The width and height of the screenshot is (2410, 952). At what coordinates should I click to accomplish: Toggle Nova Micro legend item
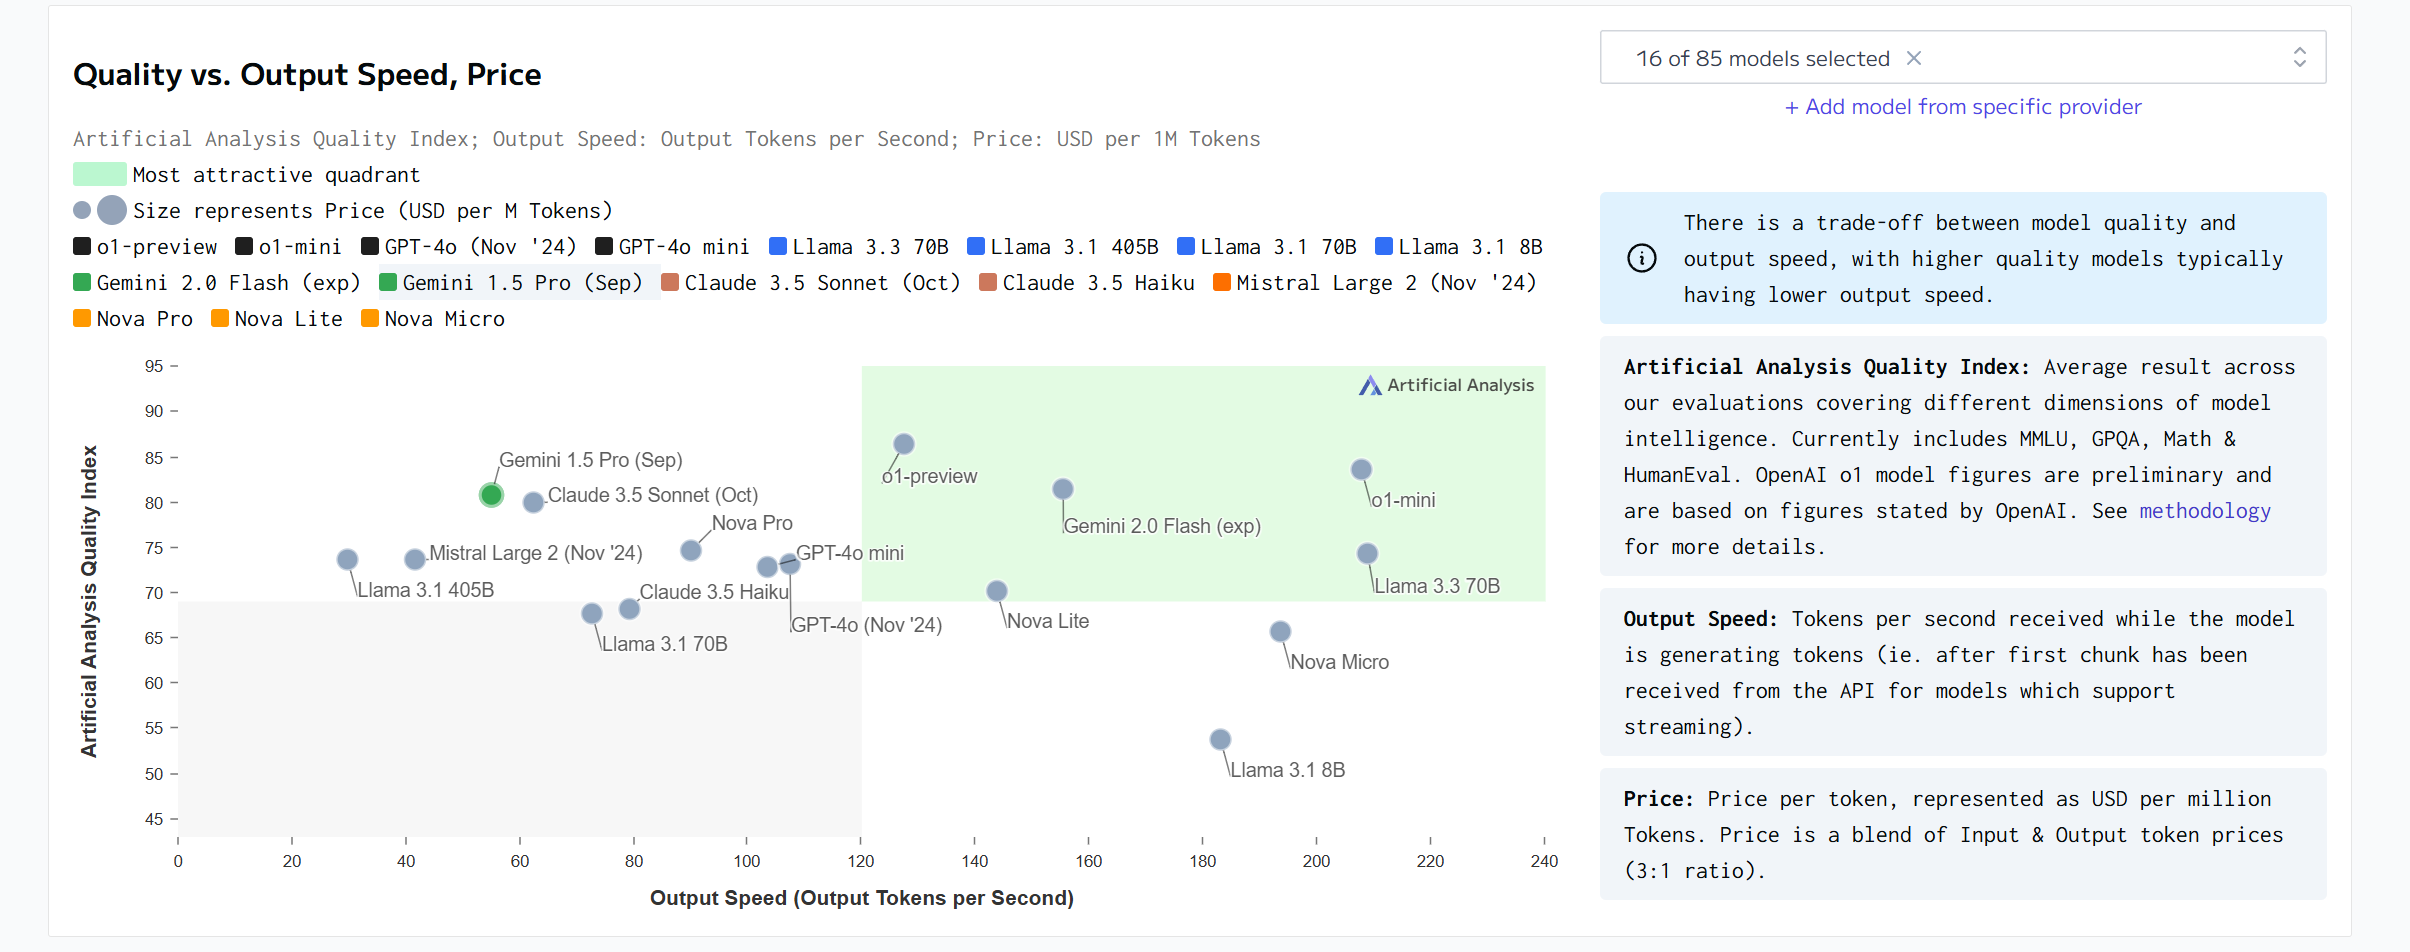[433, 319]
